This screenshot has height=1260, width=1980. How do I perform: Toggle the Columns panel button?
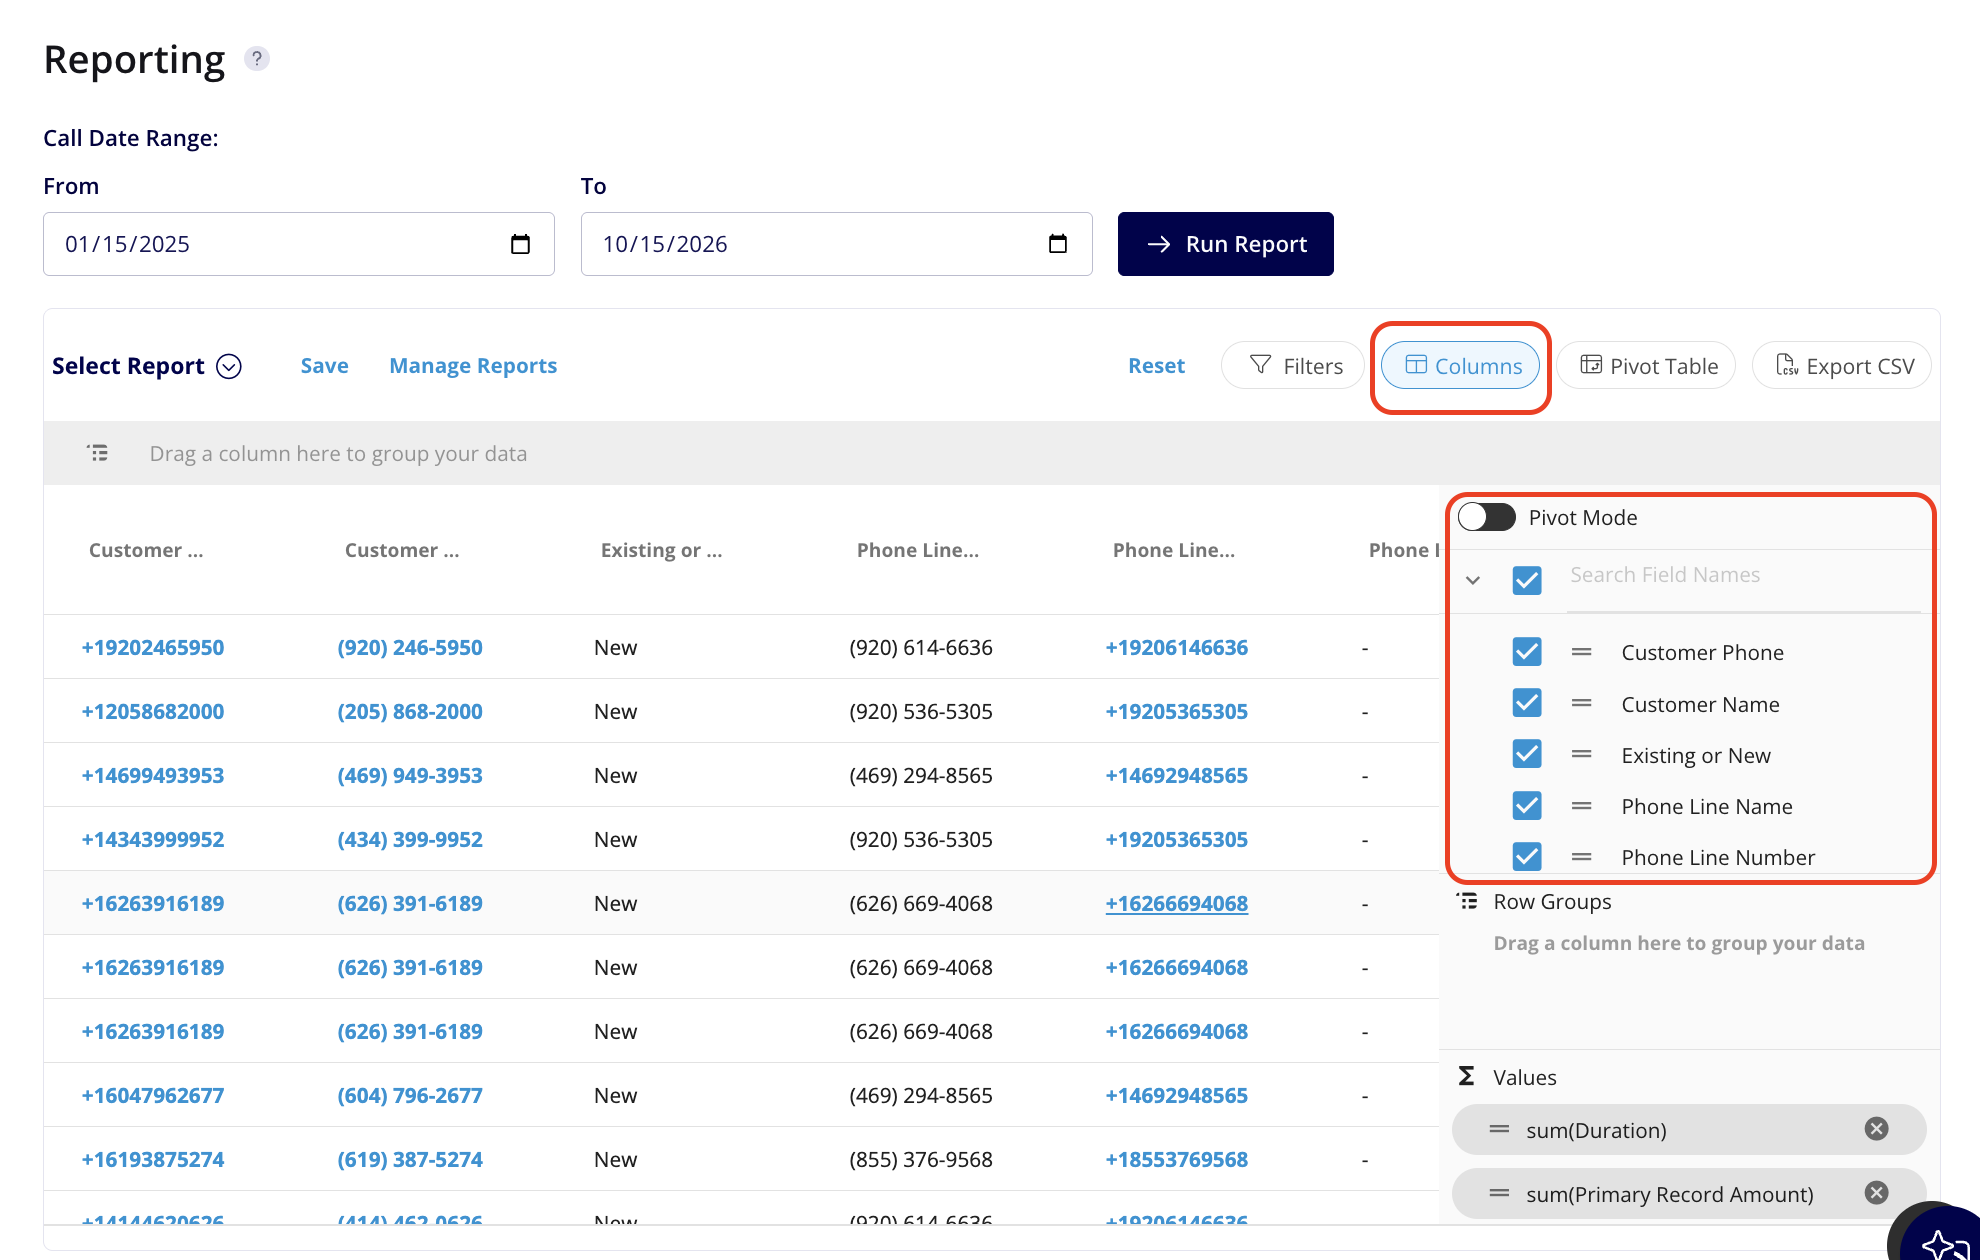tap(1461, 366)
